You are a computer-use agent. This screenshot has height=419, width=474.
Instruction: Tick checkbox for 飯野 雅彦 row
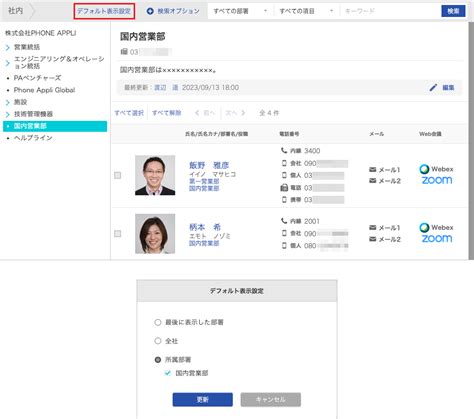click(118, 175)
